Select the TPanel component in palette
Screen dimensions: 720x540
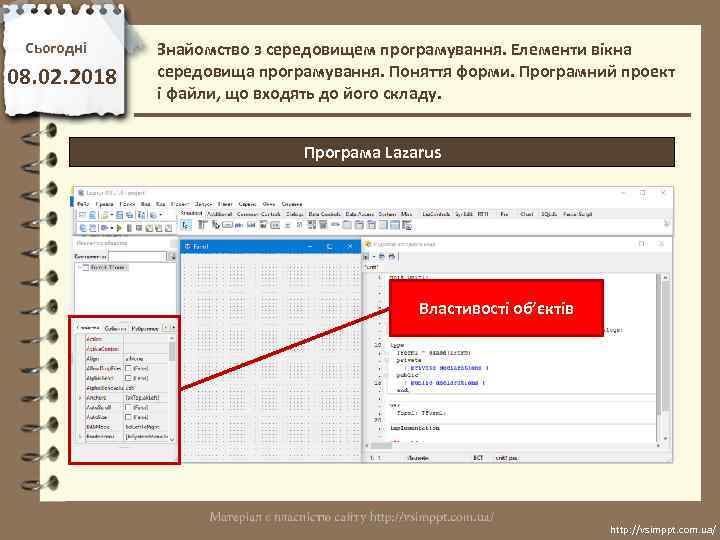tap(382, 225)
